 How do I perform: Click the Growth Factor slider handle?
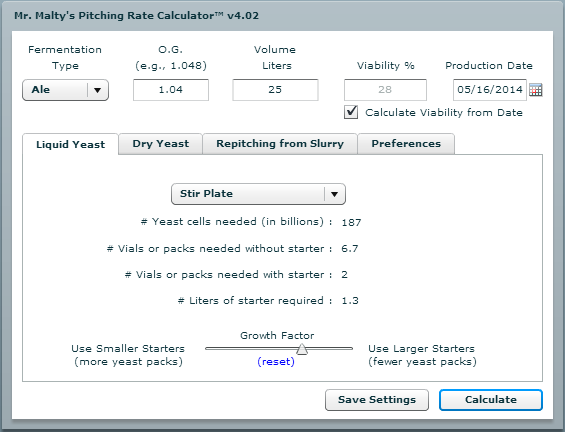tap(302, 349)
